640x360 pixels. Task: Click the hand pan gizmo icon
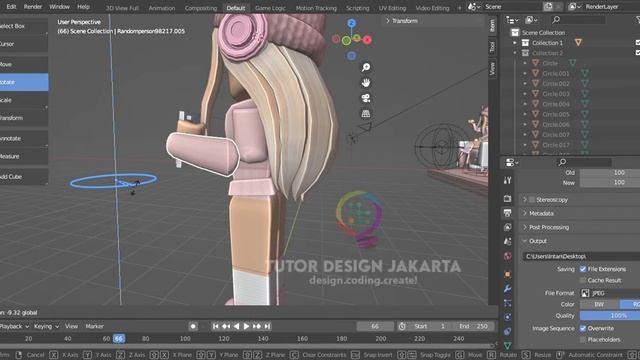366,83
